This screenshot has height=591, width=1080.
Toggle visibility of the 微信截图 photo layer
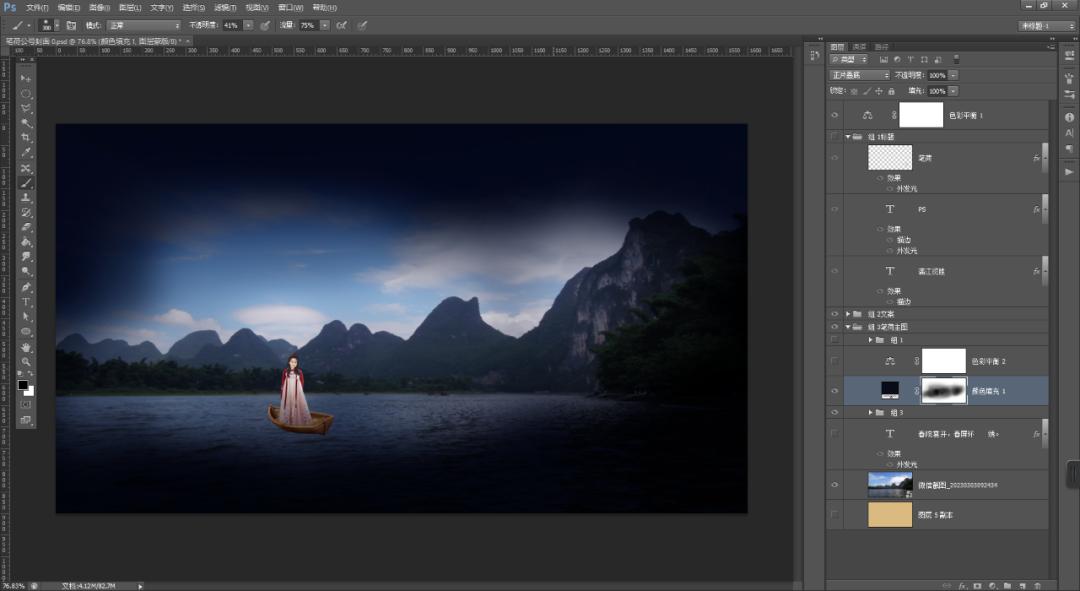(835, 485)
